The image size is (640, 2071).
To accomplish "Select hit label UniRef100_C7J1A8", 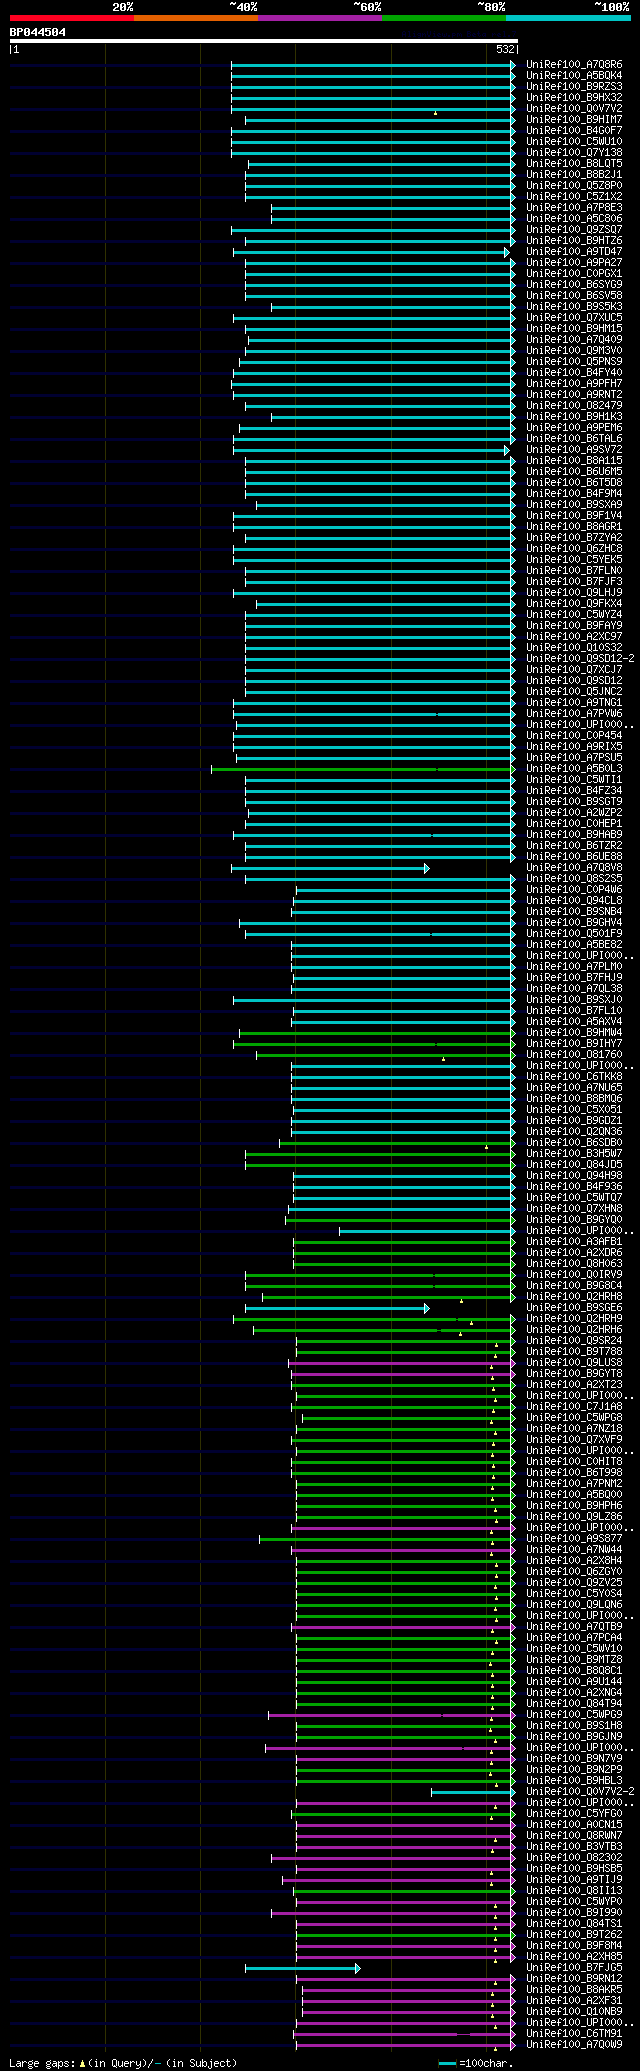I will [x=574, y=1406].
